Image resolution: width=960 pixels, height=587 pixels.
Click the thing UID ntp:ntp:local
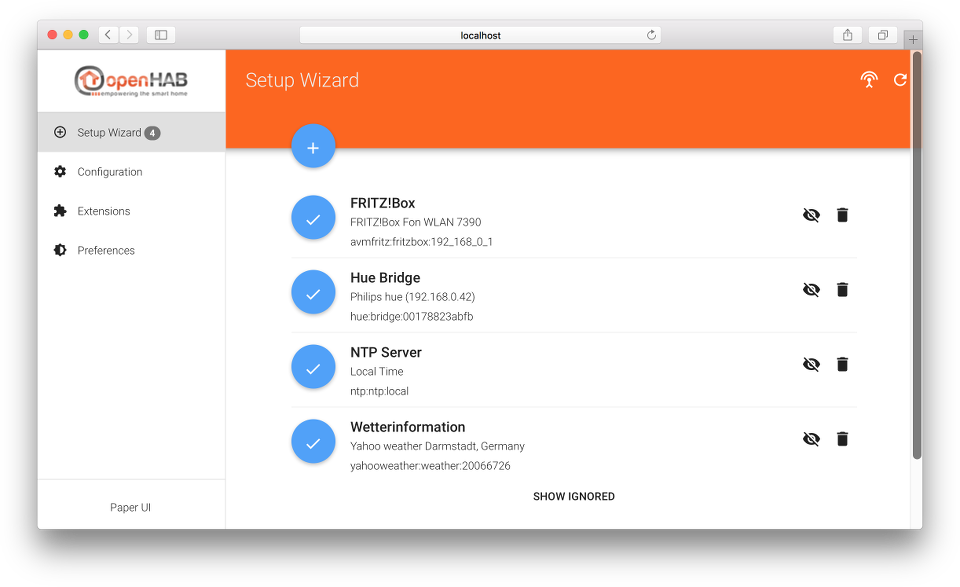coord(379,391)
